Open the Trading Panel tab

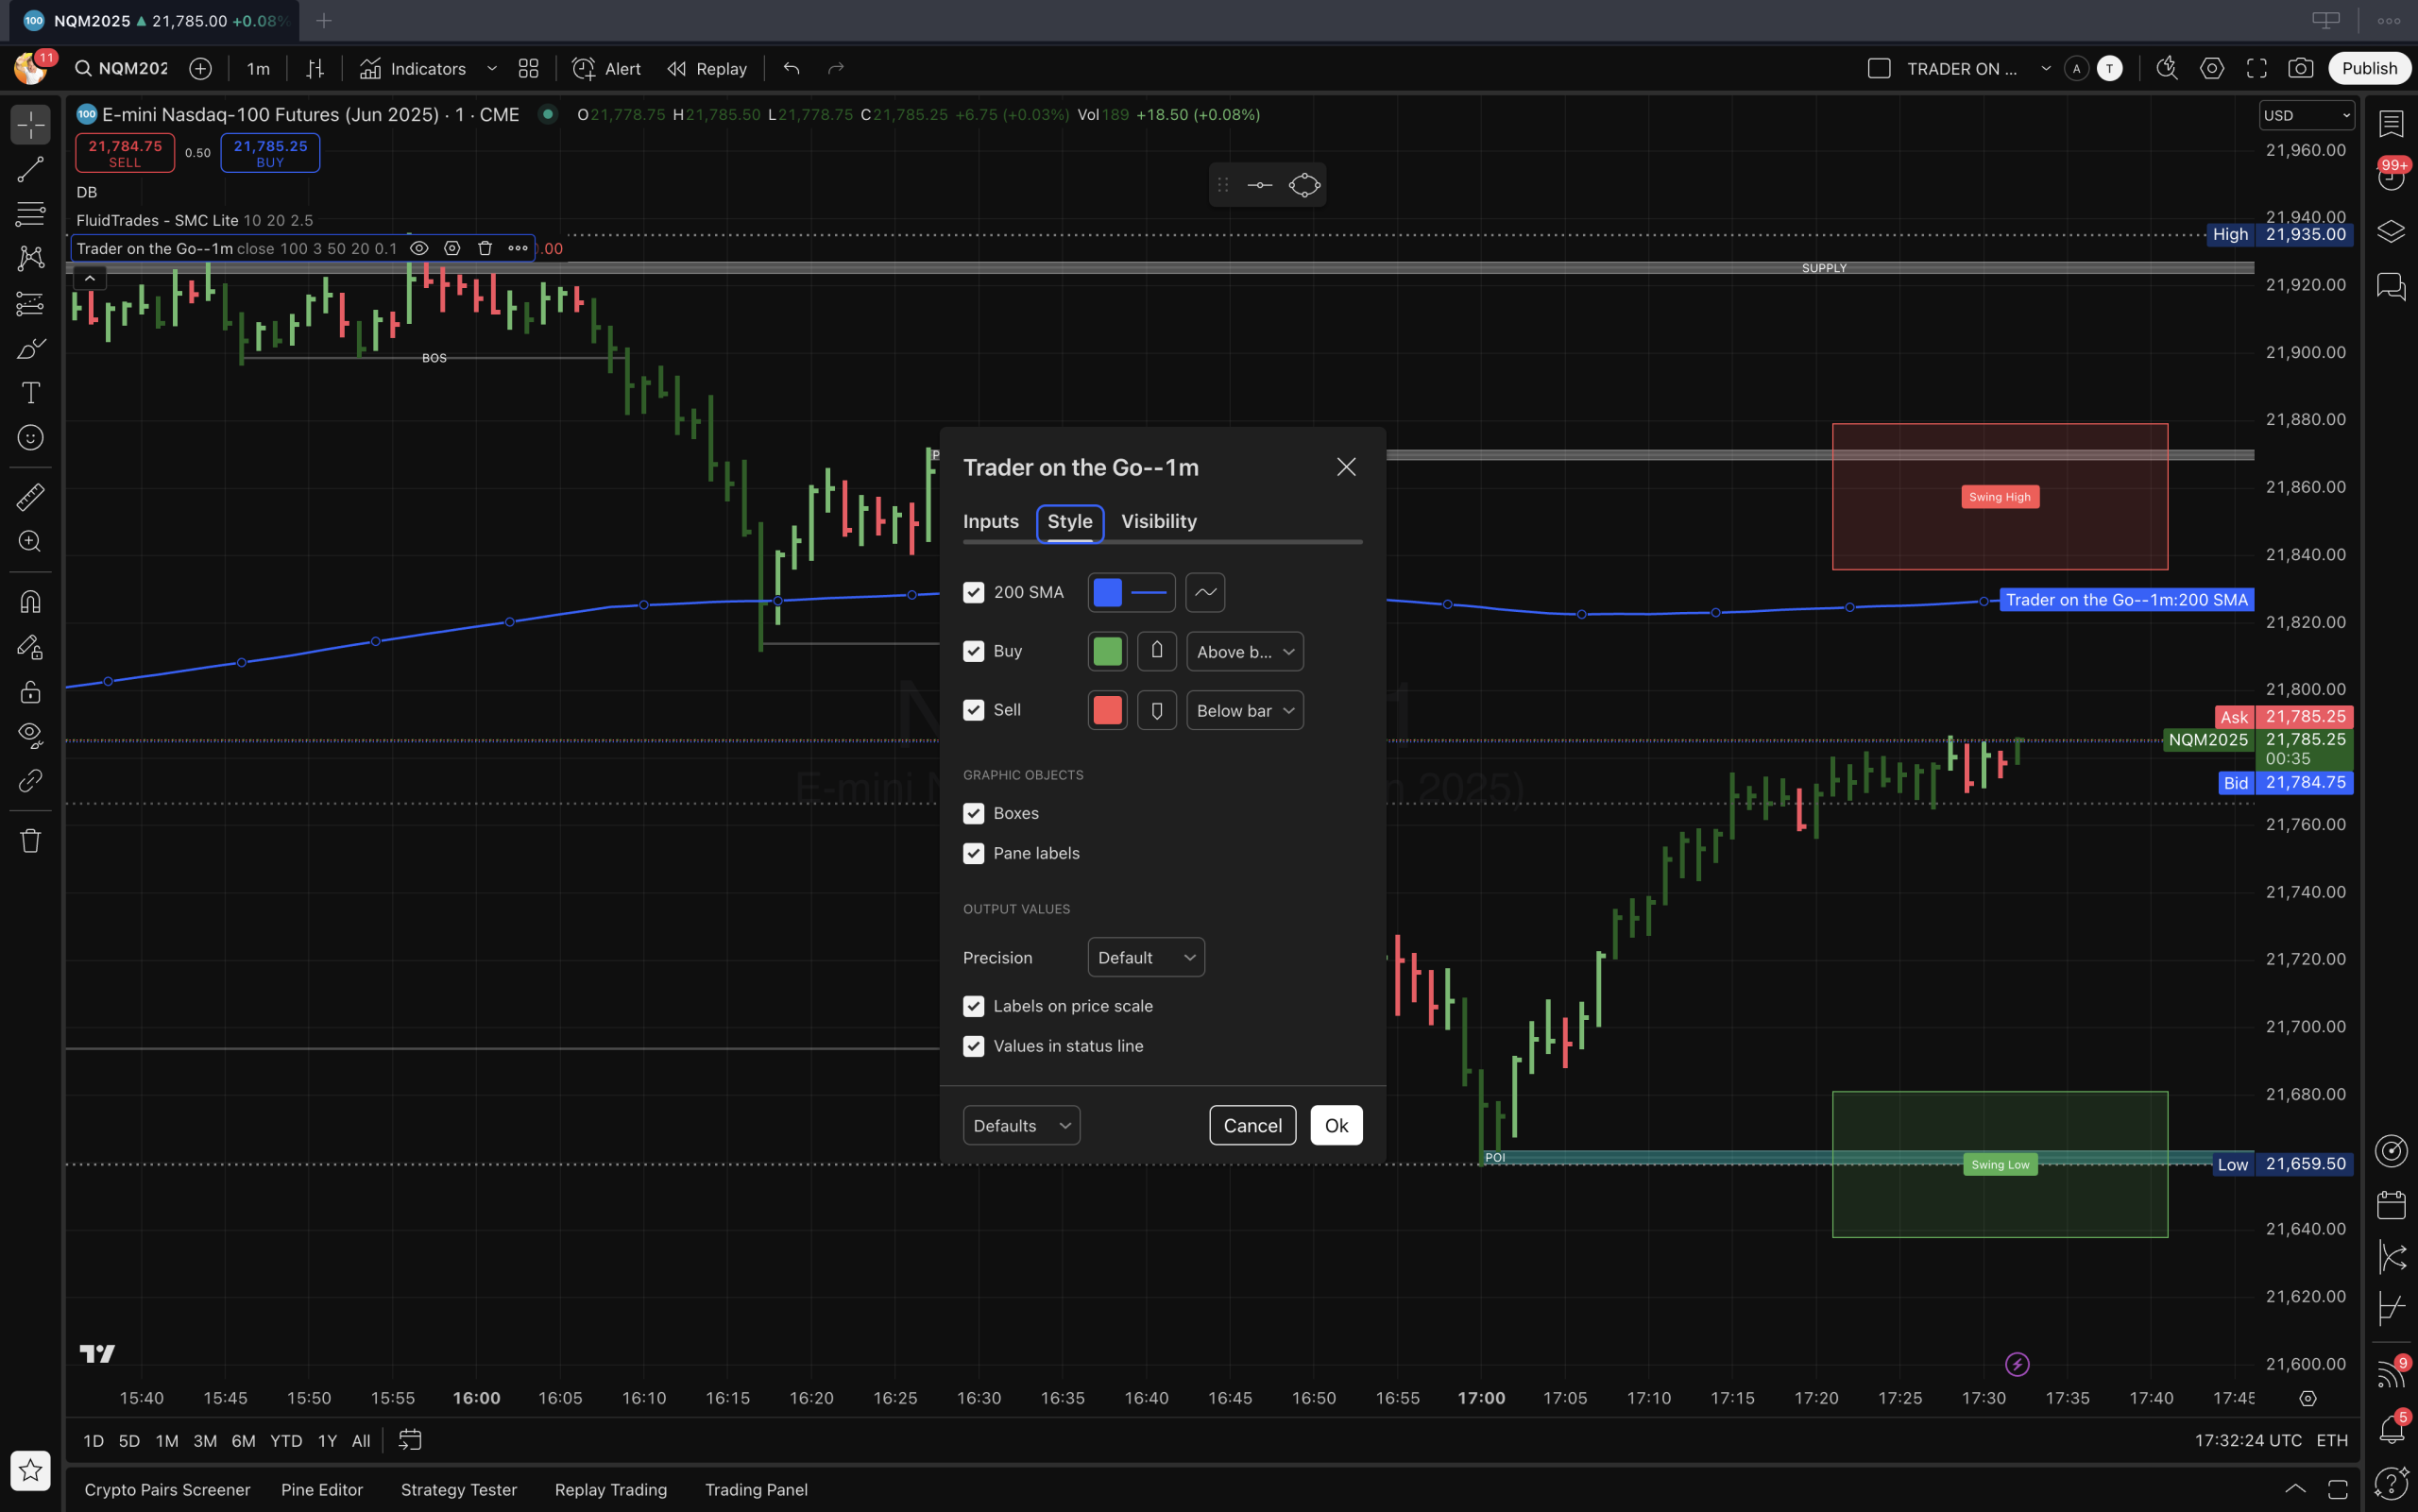tap(756, 1489)
